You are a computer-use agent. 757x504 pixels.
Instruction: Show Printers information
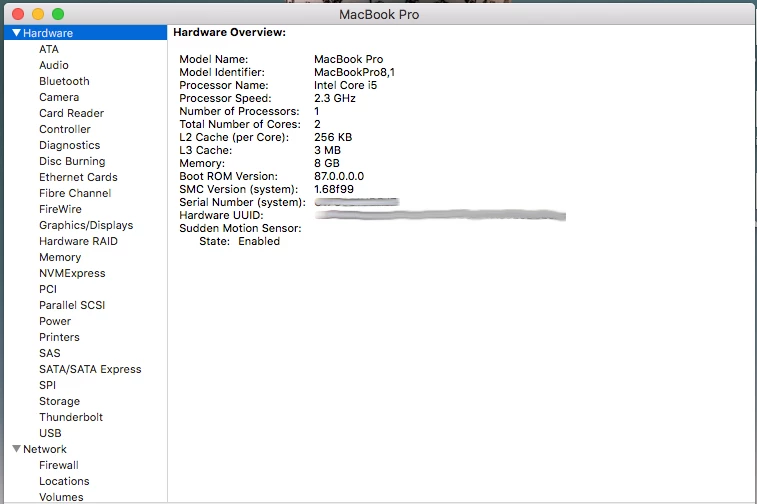[x=59, y=337]
